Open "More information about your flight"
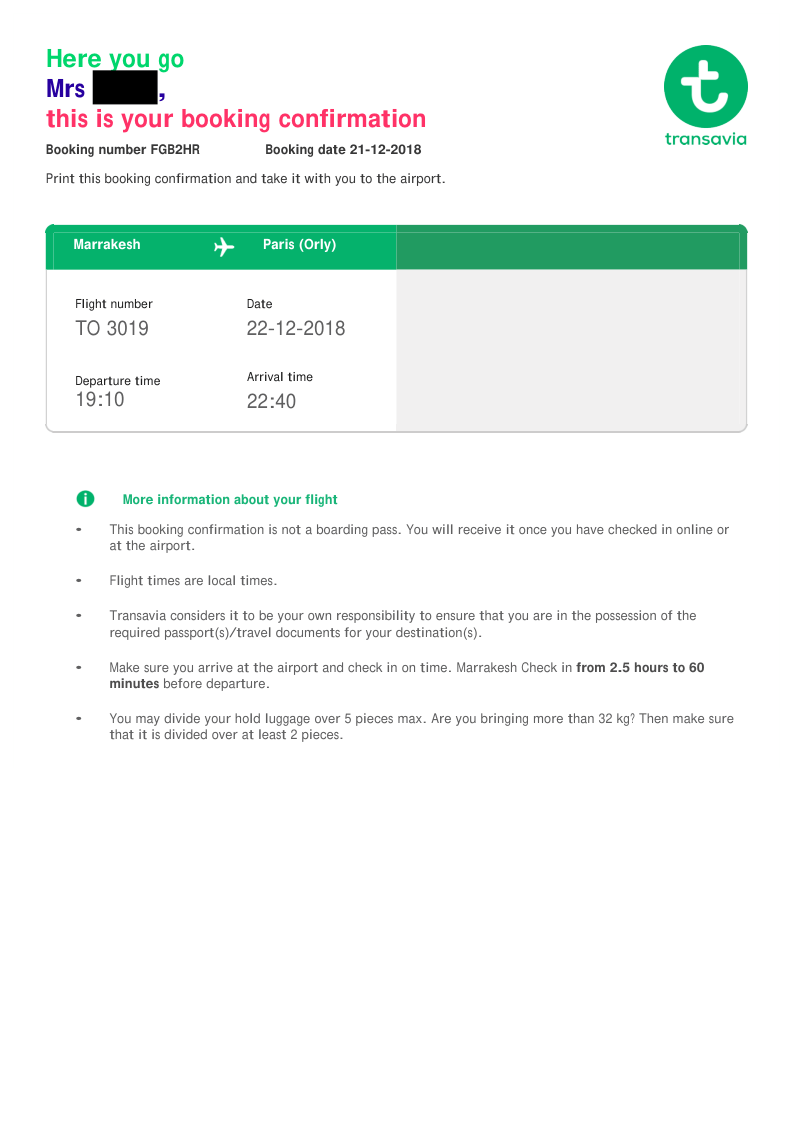The width and height of the screenshot is (793, 1123). tap(230, 500)
